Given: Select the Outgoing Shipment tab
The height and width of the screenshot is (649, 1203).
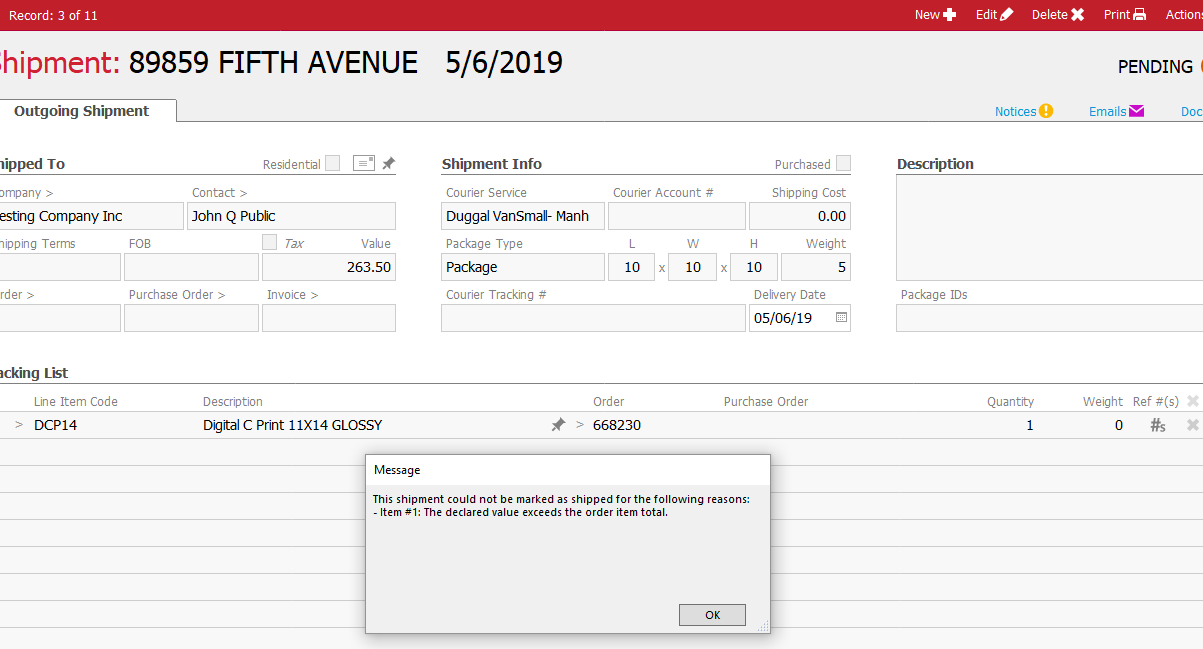Looking at the screenshot, I should [x=82, y=111].
